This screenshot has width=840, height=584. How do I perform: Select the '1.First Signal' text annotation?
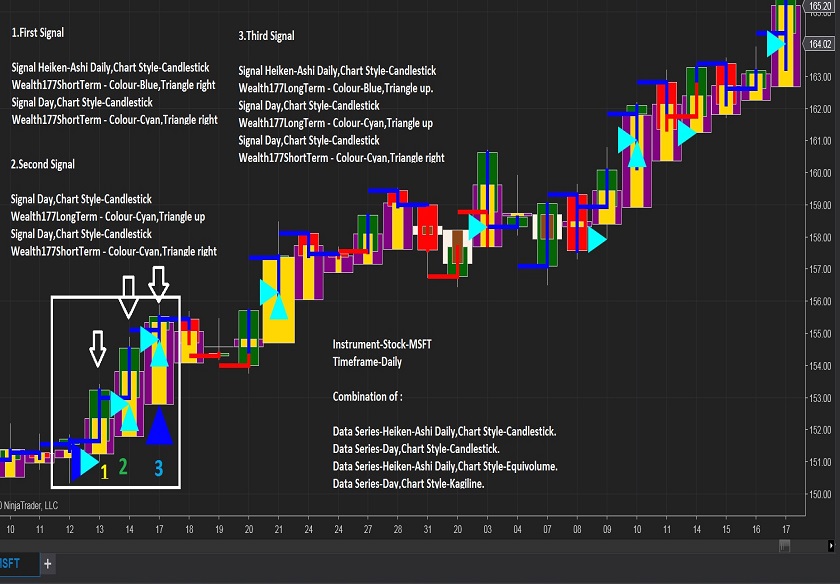[x=38, y=33]
